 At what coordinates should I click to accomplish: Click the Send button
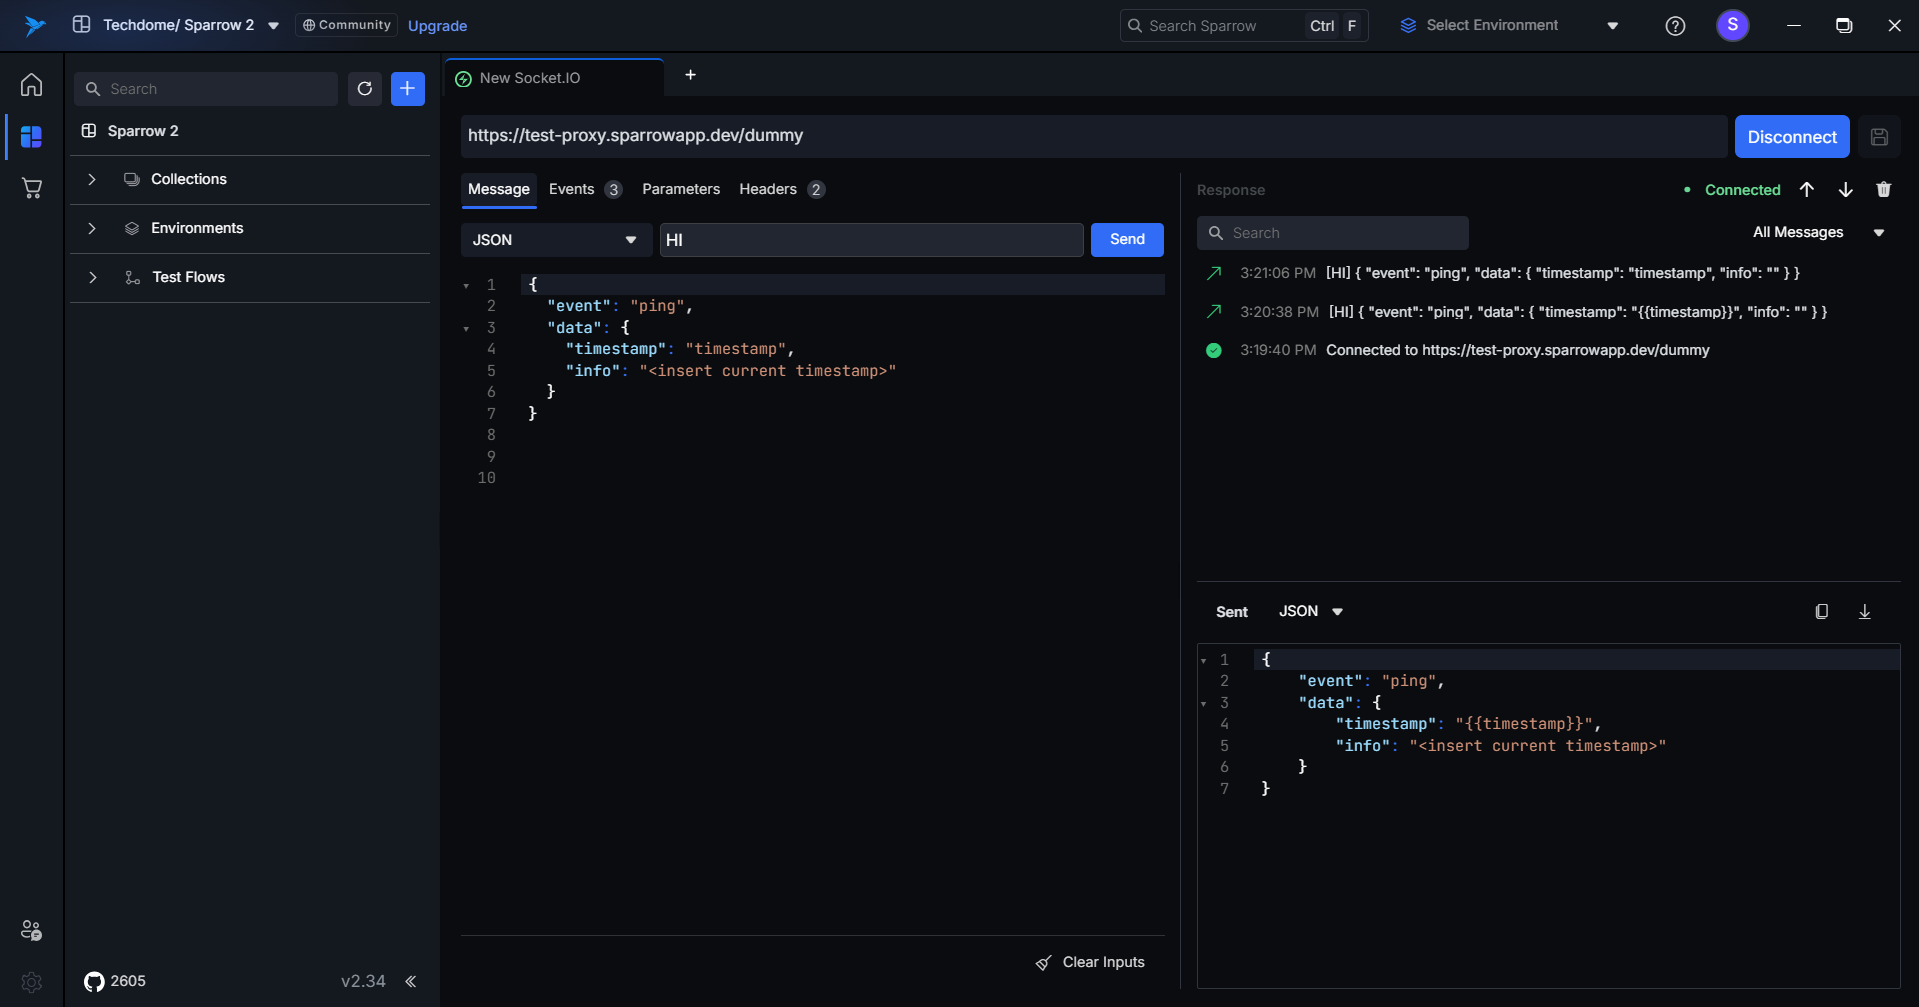[x=1126, y=239]
